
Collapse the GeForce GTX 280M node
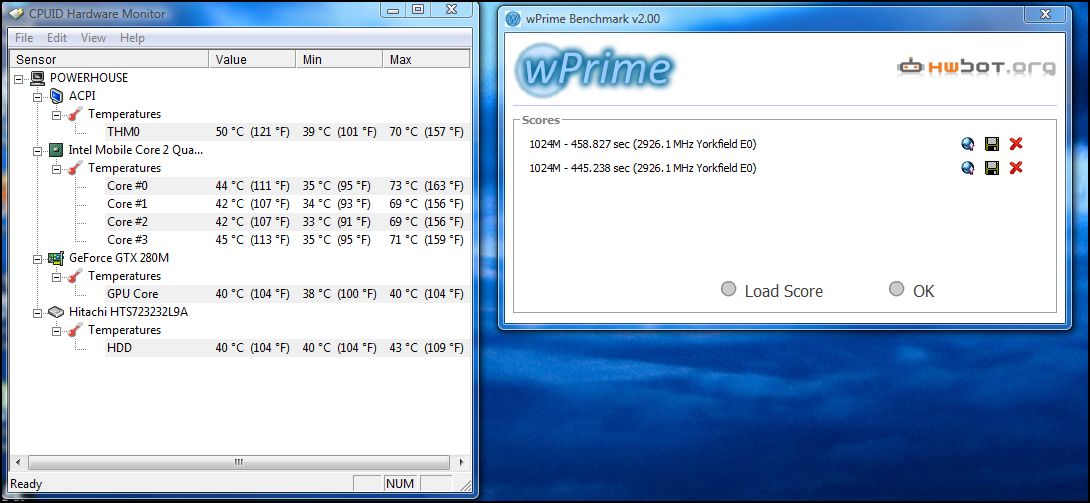click(38, 258)
